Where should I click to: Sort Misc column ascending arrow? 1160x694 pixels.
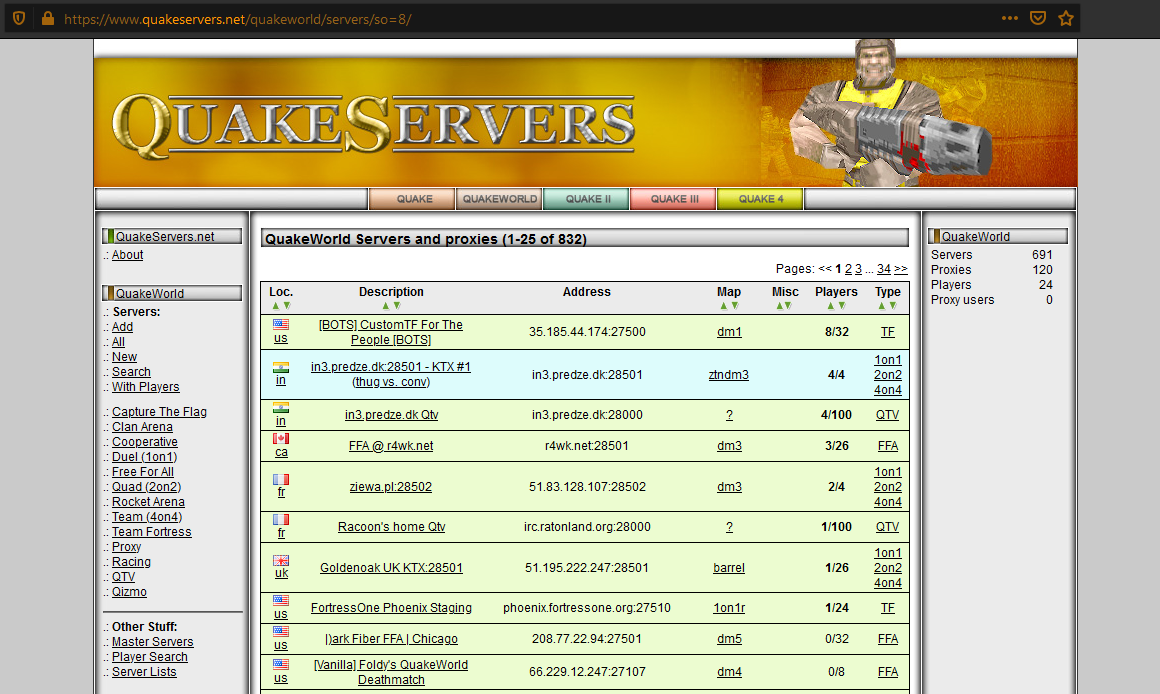tap(779, 306)
